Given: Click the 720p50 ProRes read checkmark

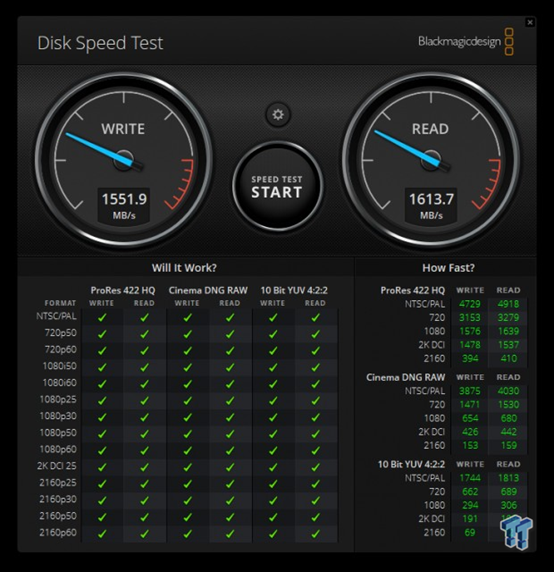Looking at the screenshot, I should pyautogui.click(x=144, y=334).
